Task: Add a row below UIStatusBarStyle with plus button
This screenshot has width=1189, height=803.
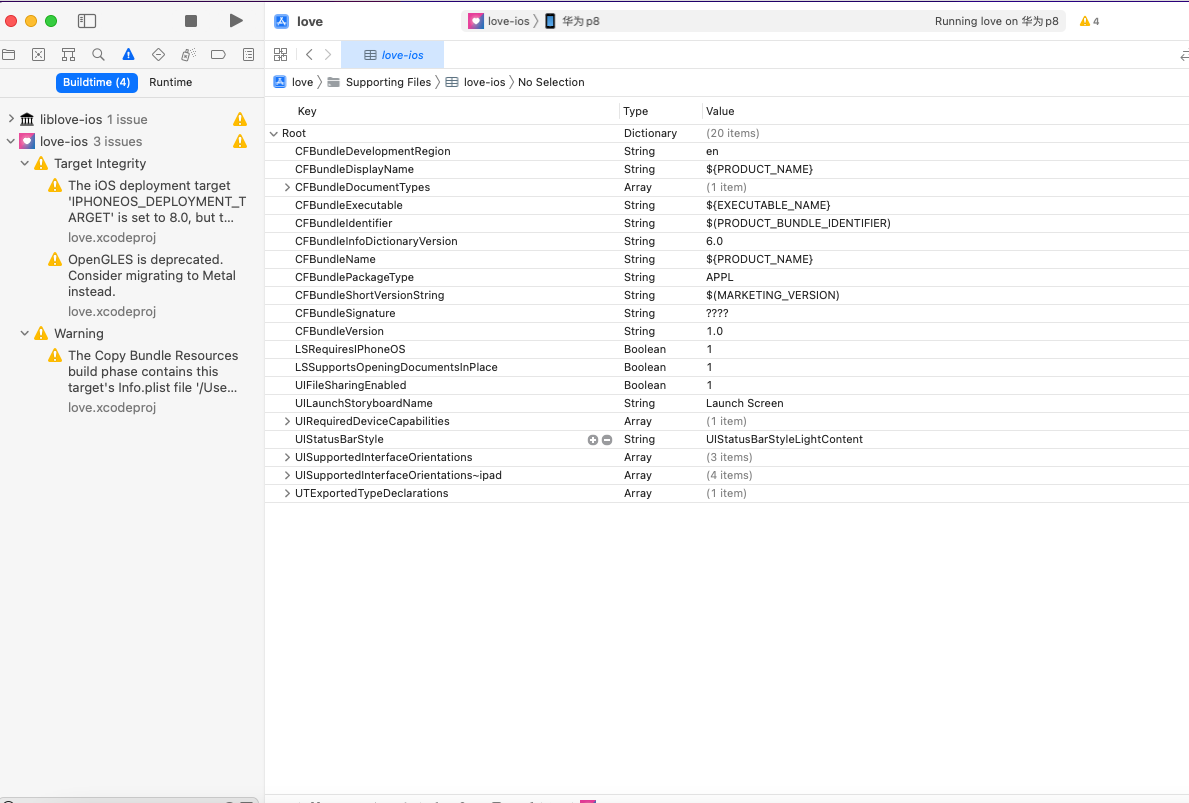Action: pos(593,439)
